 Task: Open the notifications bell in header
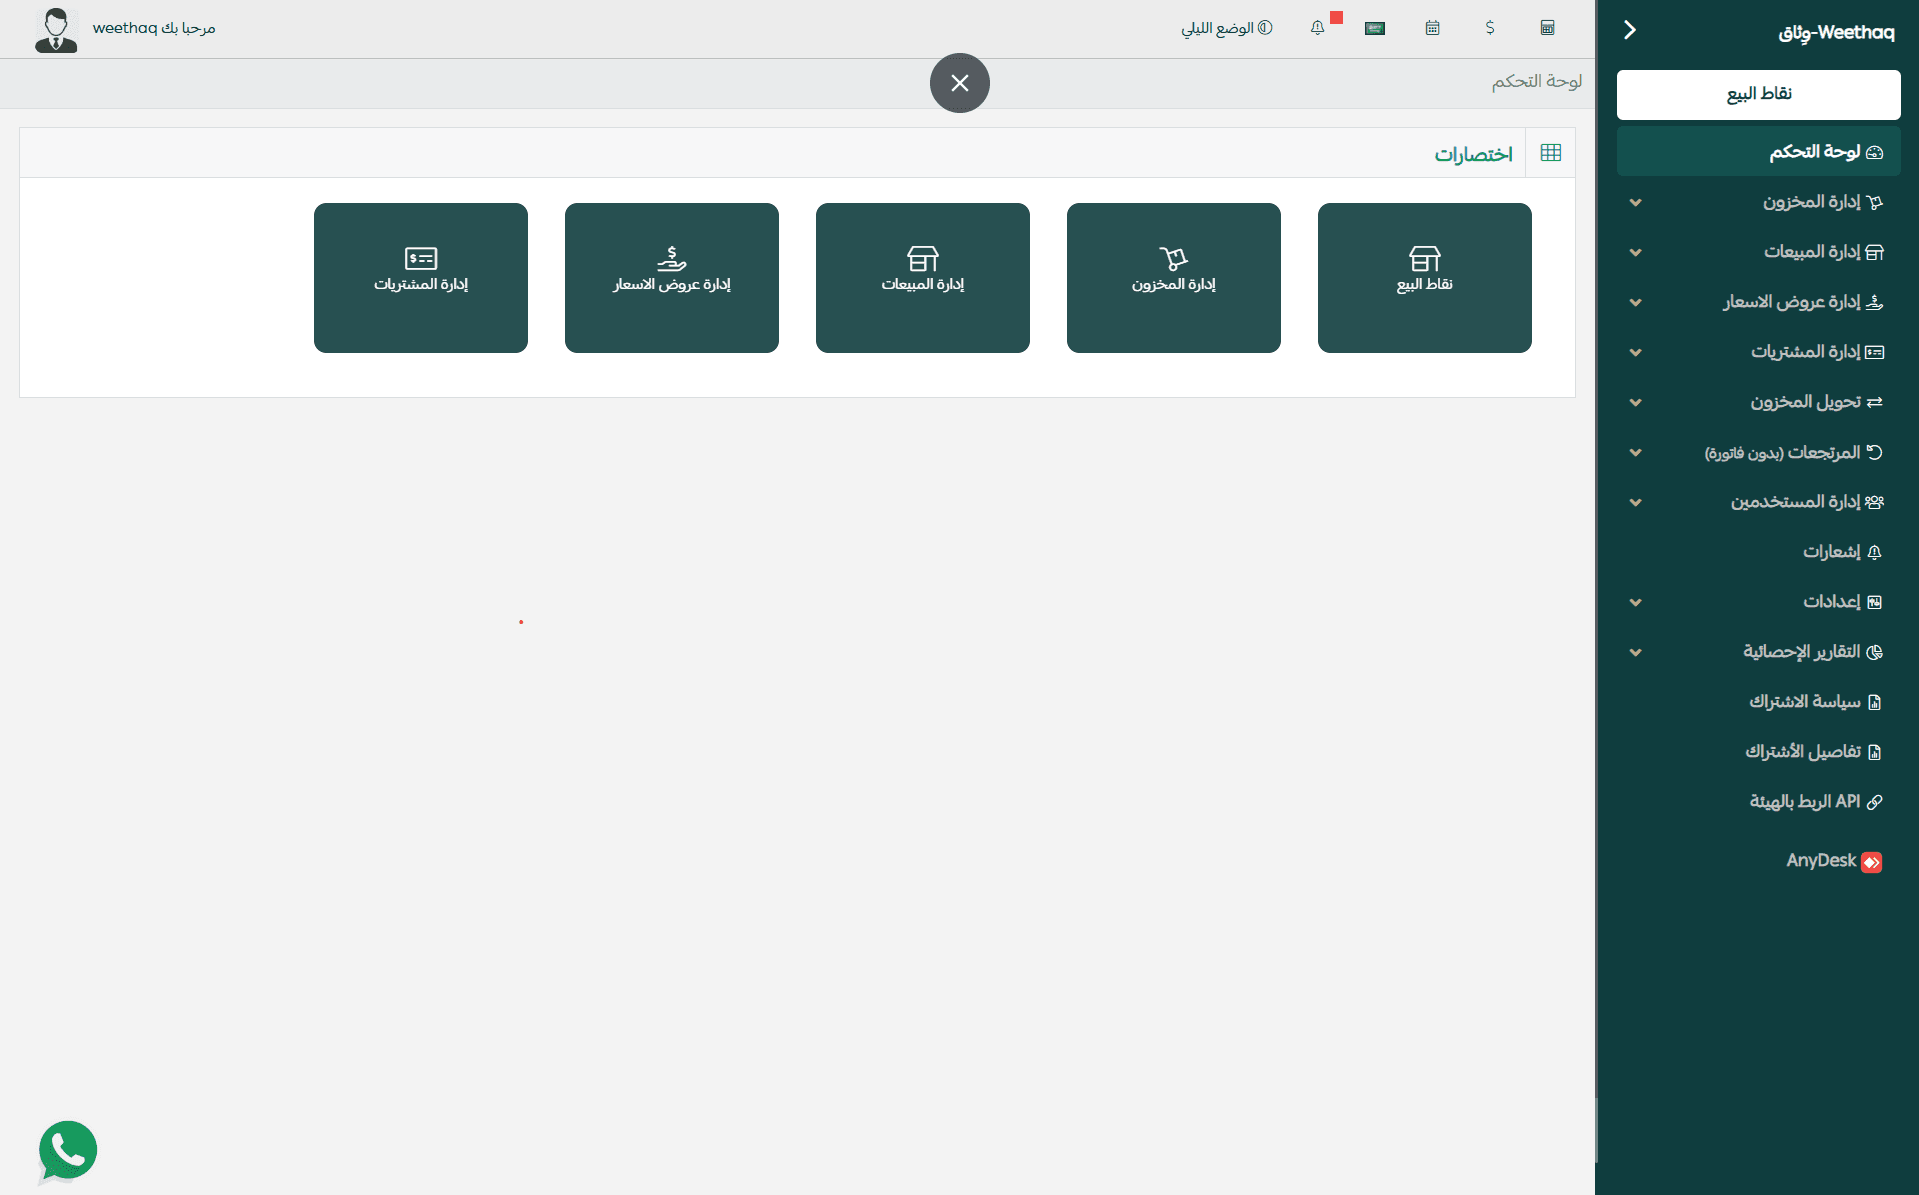pyautogui.click(x=1318, y=28)
